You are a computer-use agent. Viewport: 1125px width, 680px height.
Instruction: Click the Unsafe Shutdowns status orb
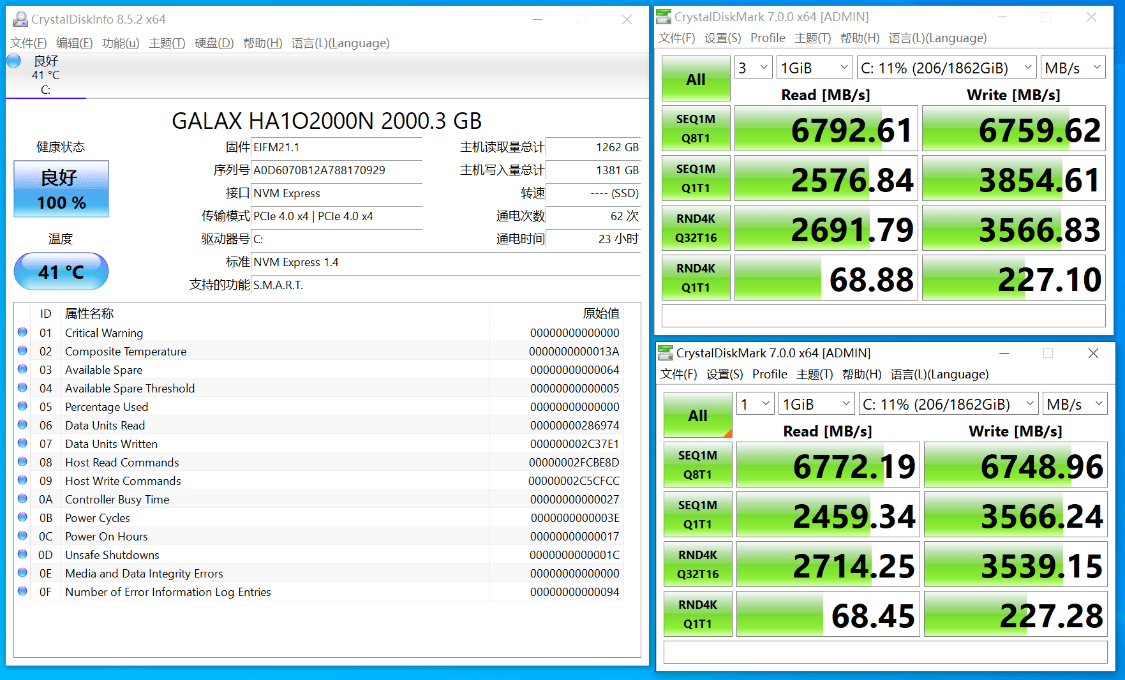[x=23, y=554]
